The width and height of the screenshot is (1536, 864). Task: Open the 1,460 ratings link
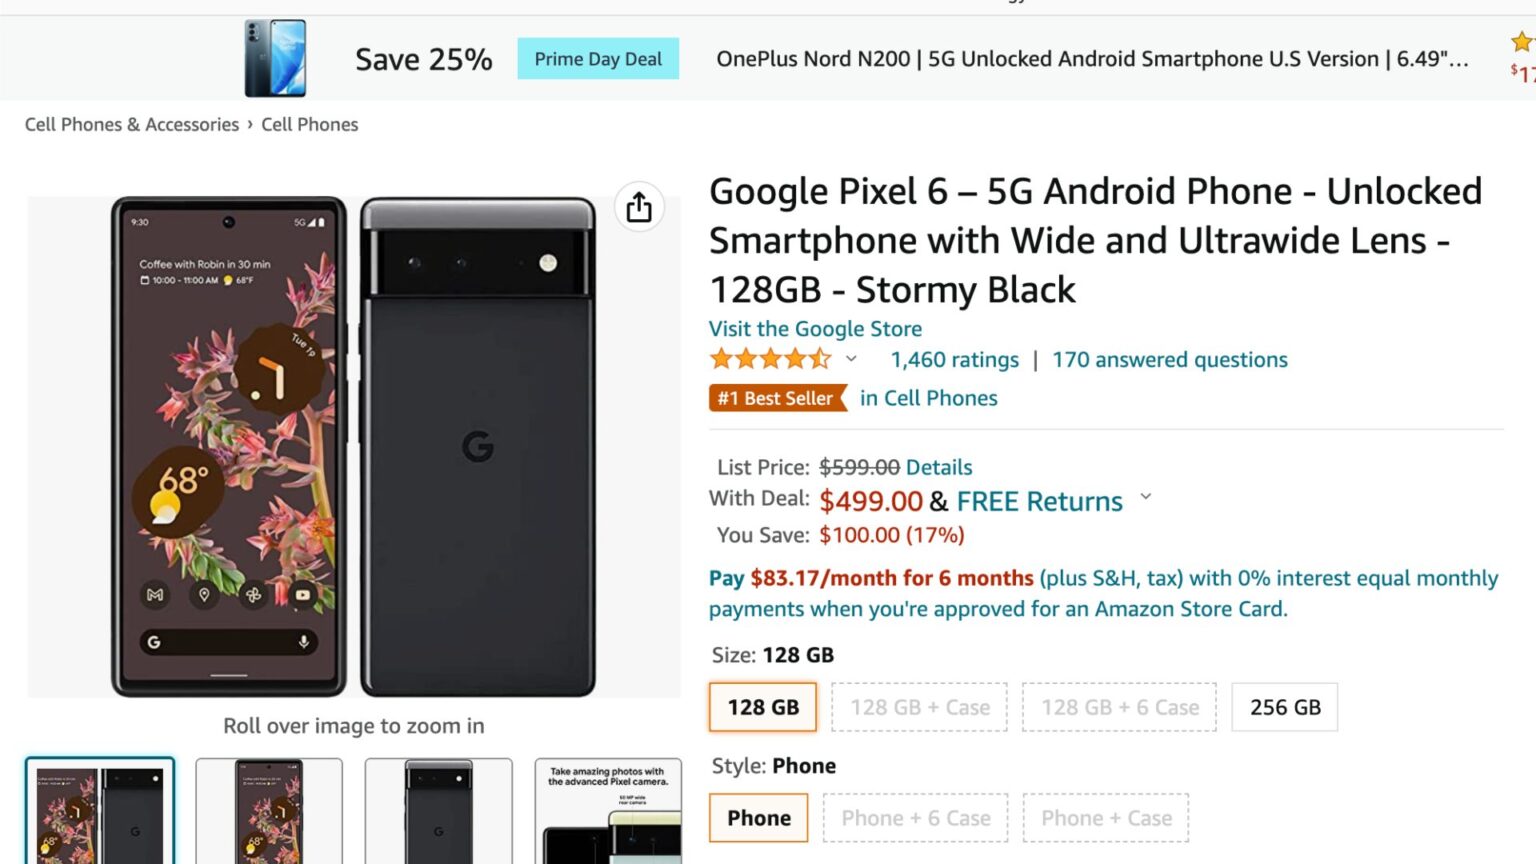tap(953, 359)
